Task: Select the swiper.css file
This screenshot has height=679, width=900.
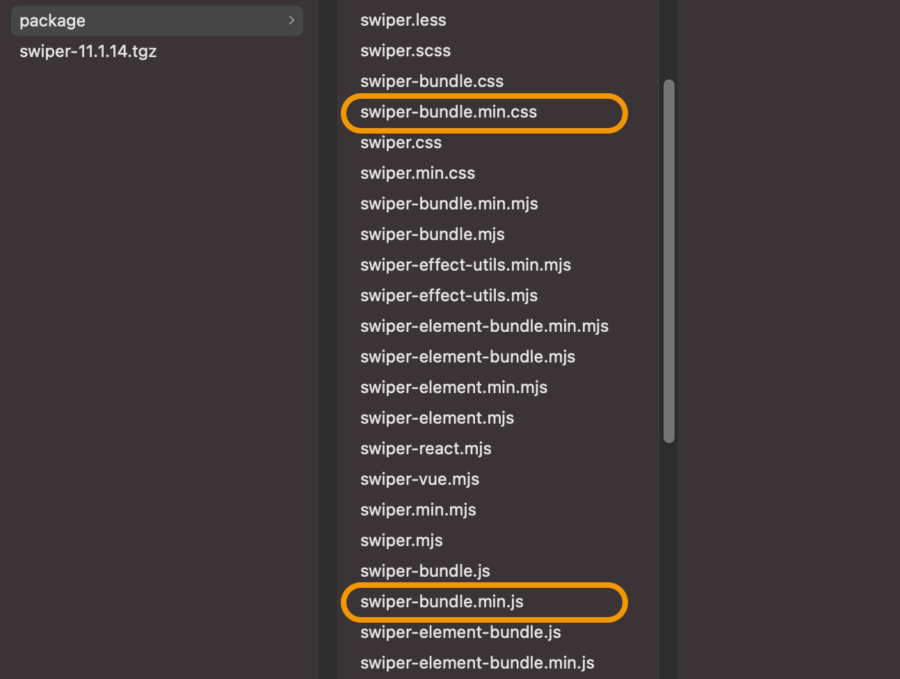Action: click(x=401, y=143)
